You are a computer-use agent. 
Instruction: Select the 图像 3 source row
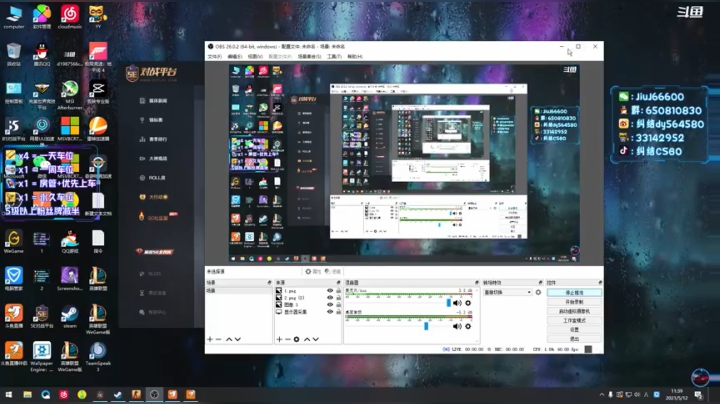click(308, 304)
